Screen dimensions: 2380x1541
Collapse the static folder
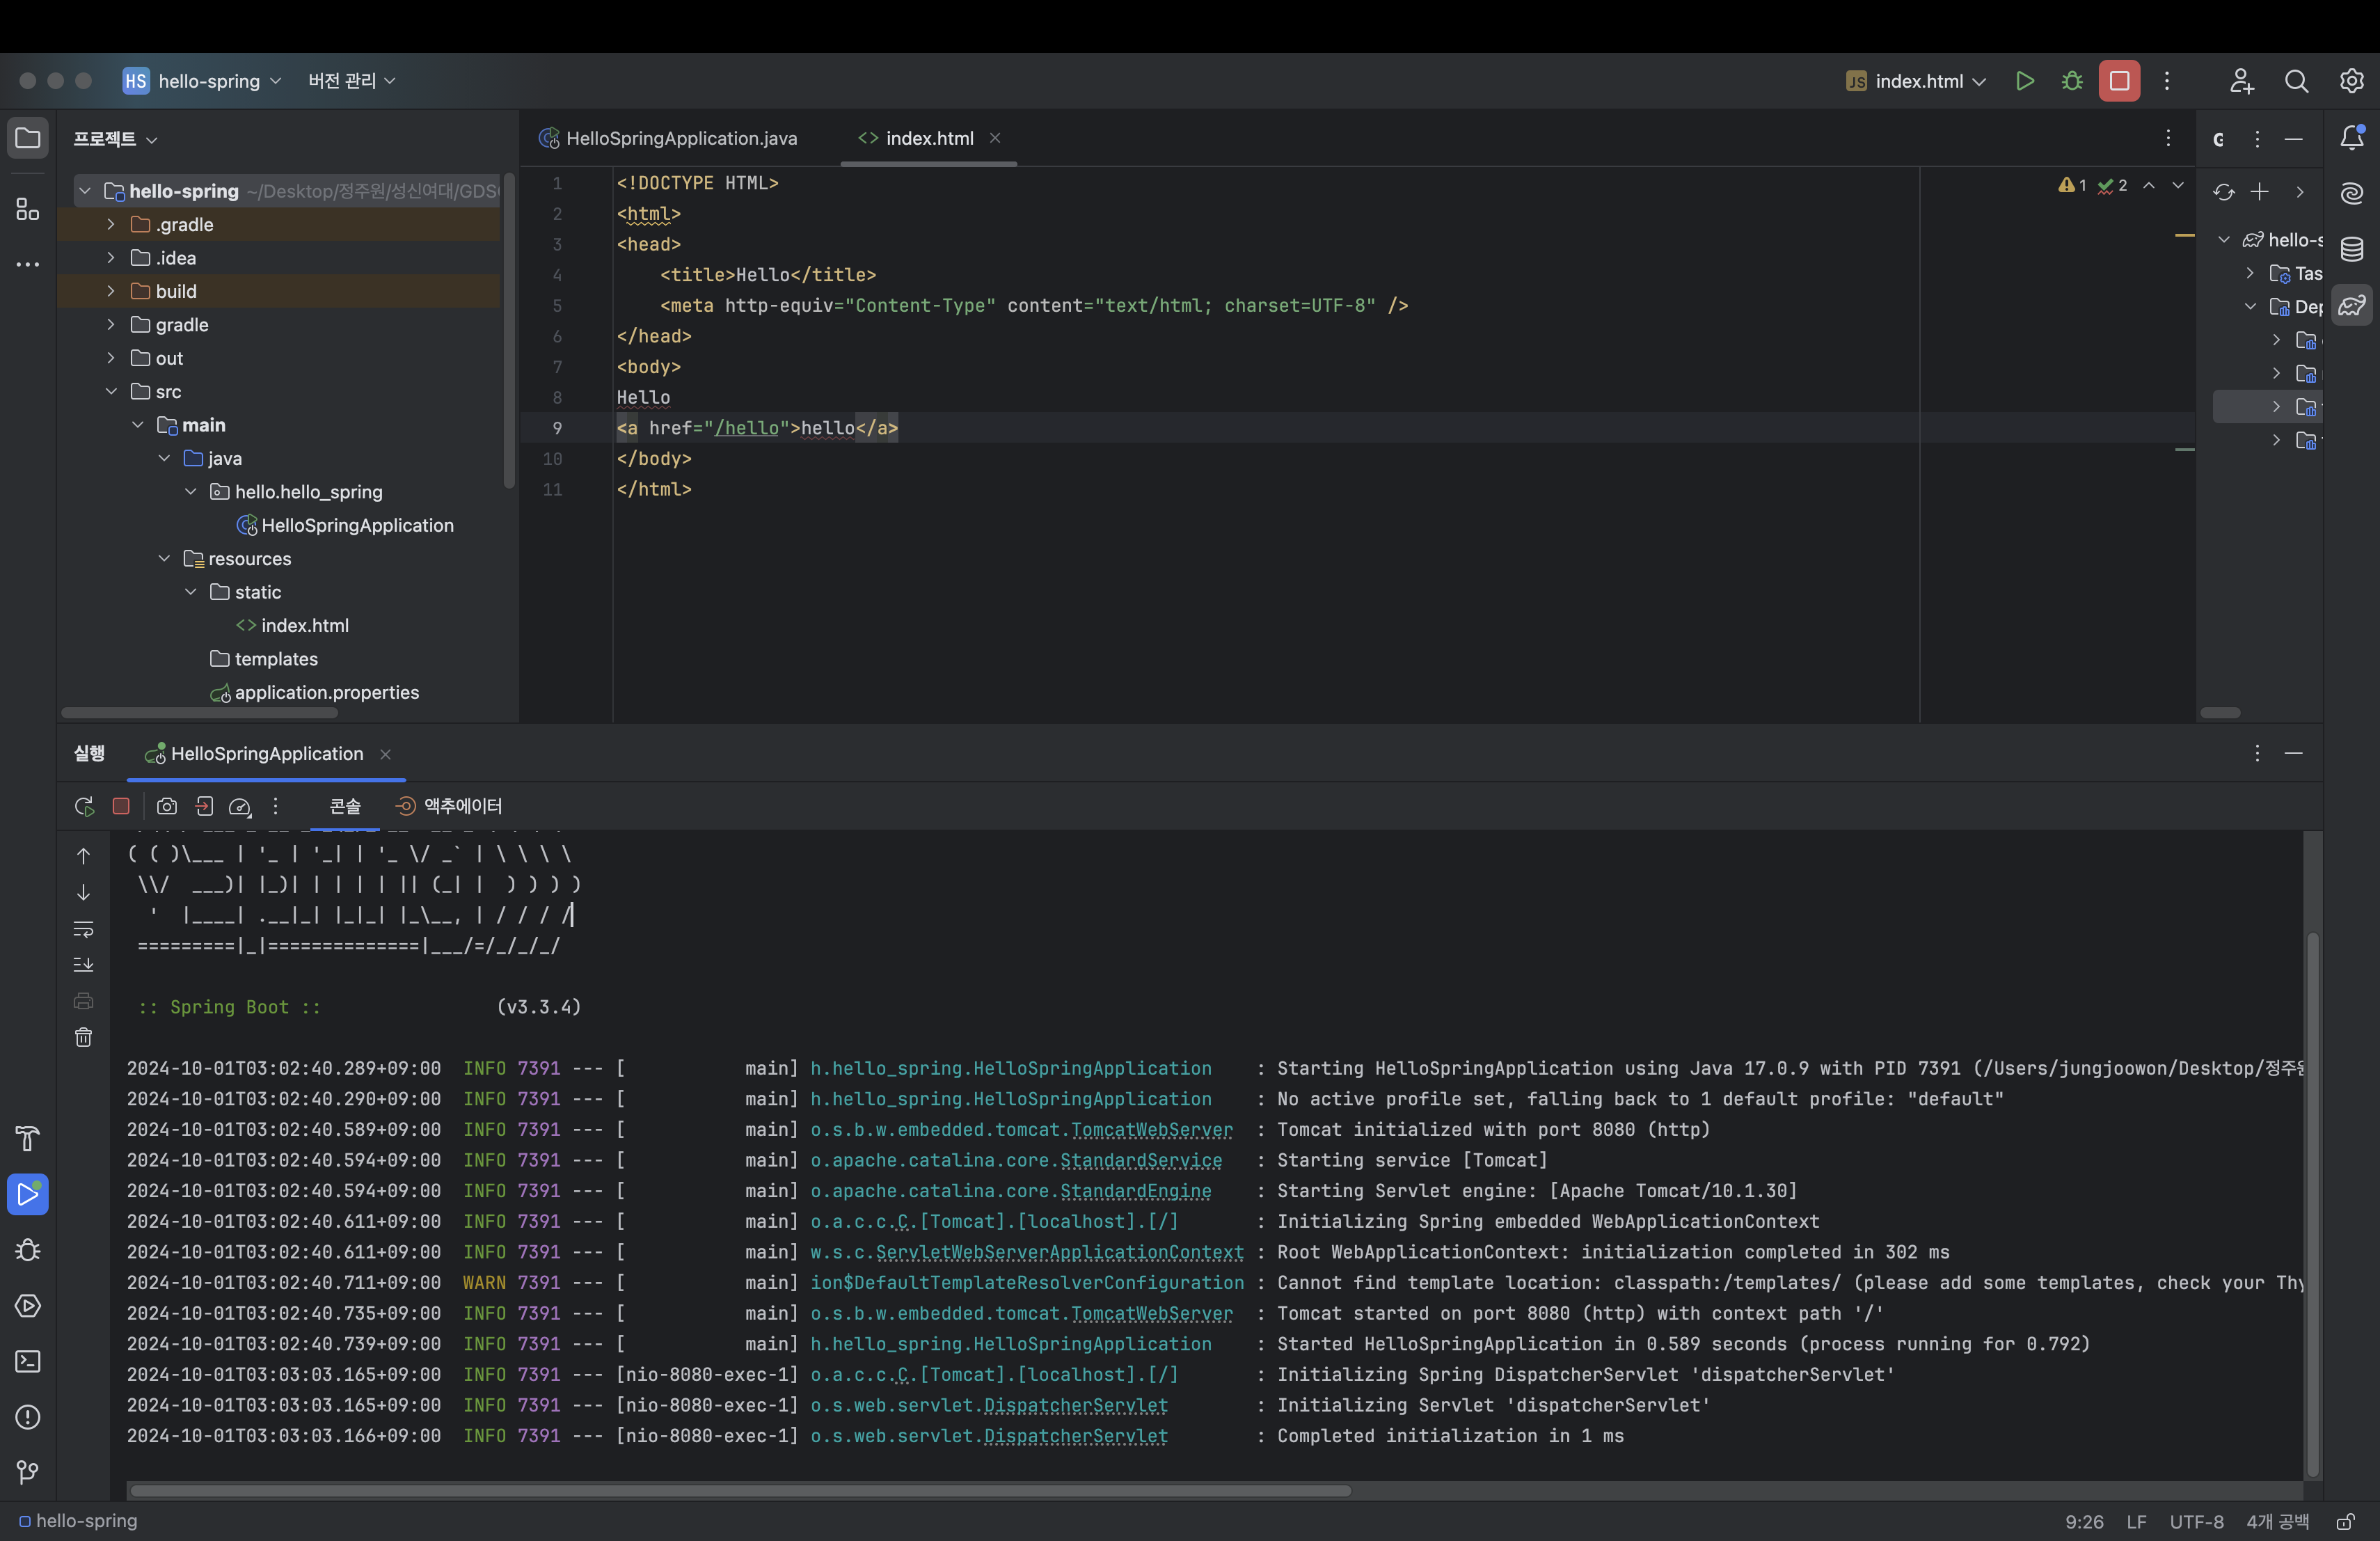191,592
